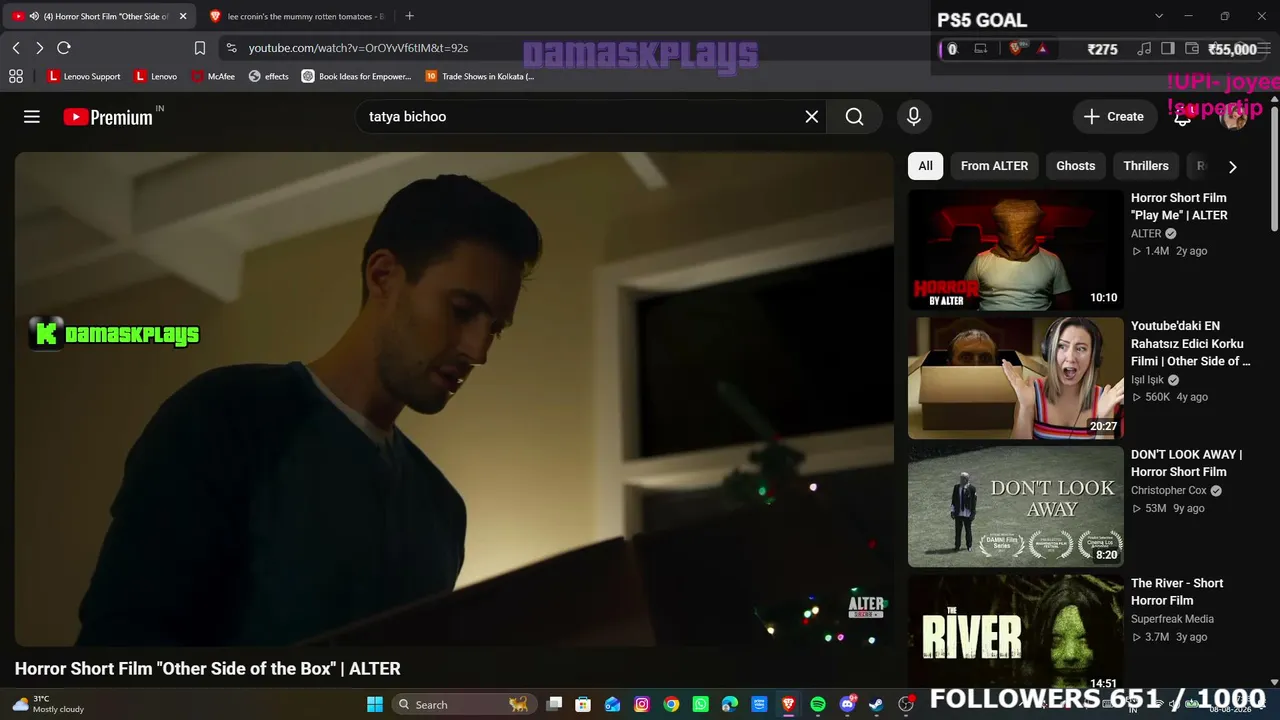Open the Brave Wallet icon
Viewport: 1280px width, 720px height.
point(1191,48)
